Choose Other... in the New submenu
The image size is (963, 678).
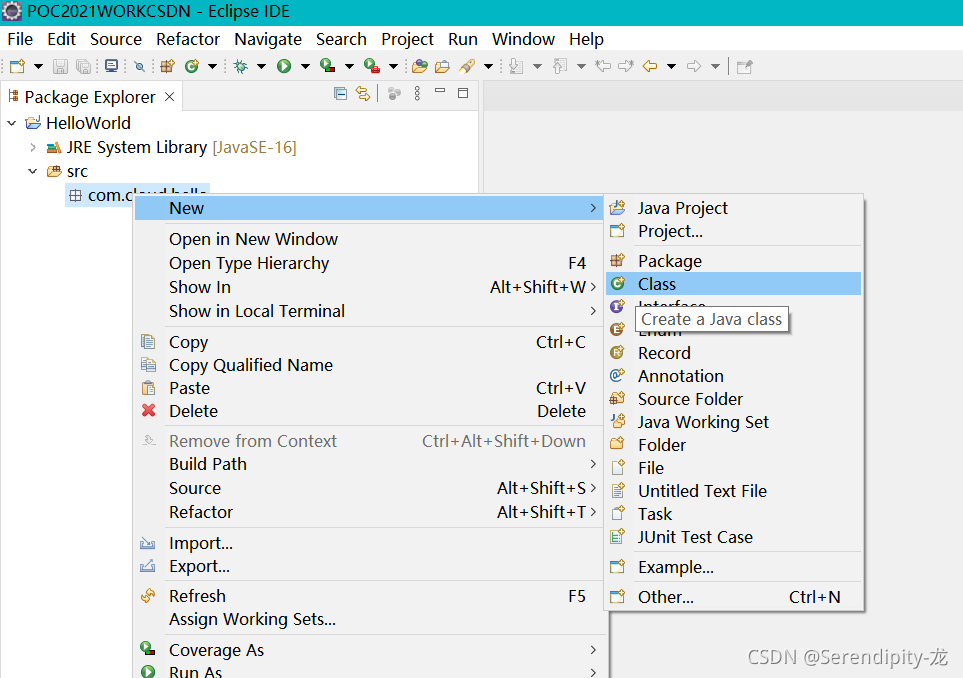coord(733,597)
